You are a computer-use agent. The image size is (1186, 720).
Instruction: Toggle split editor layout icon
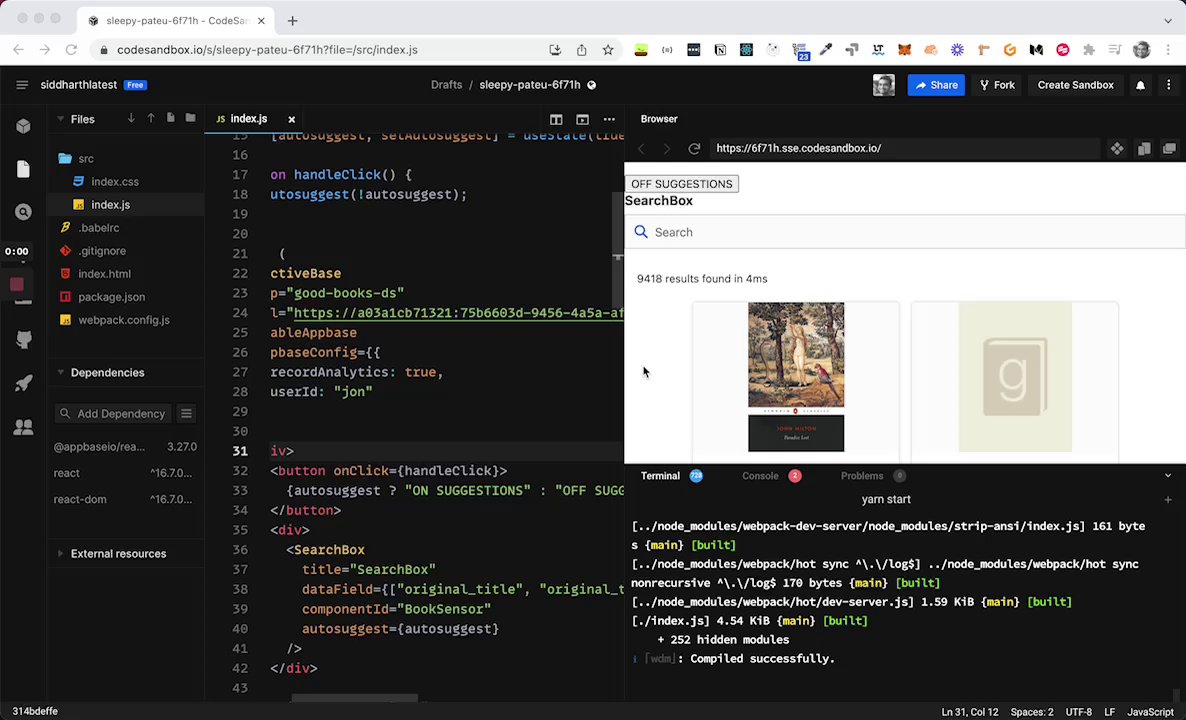click(x=556, y=119)
